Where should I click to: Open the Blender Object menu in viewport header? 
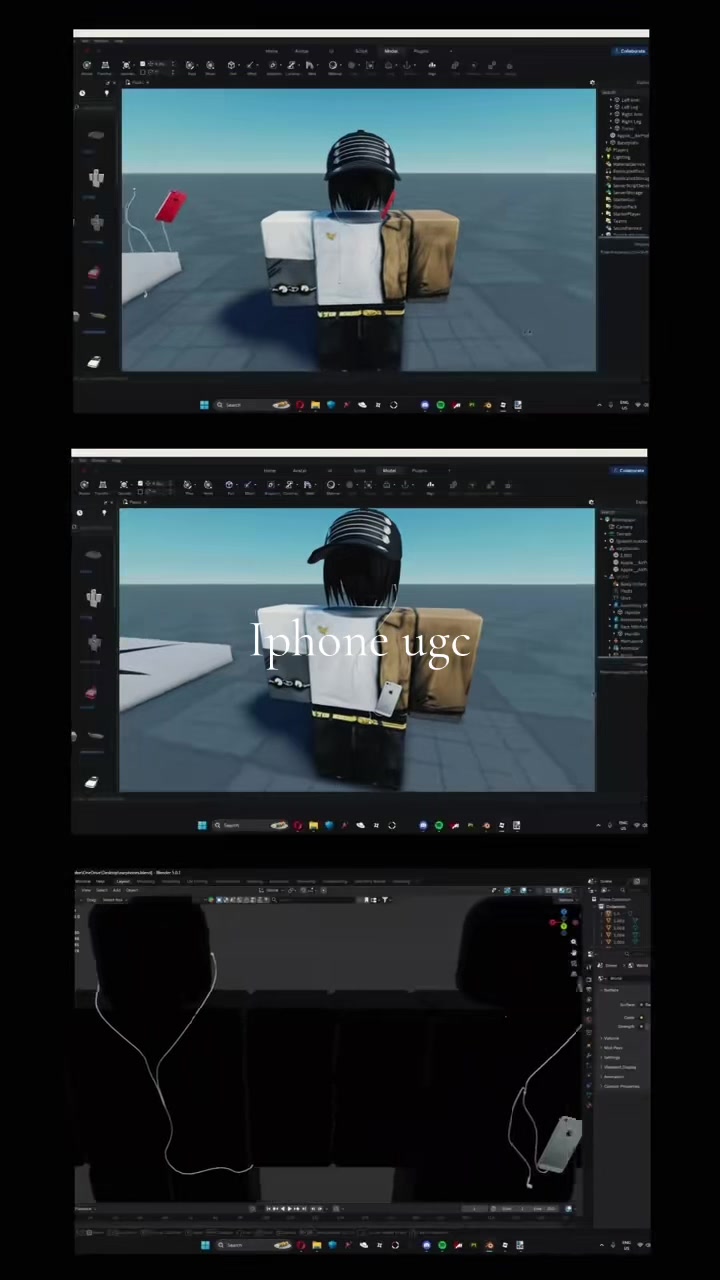click(x=132, y=890)
